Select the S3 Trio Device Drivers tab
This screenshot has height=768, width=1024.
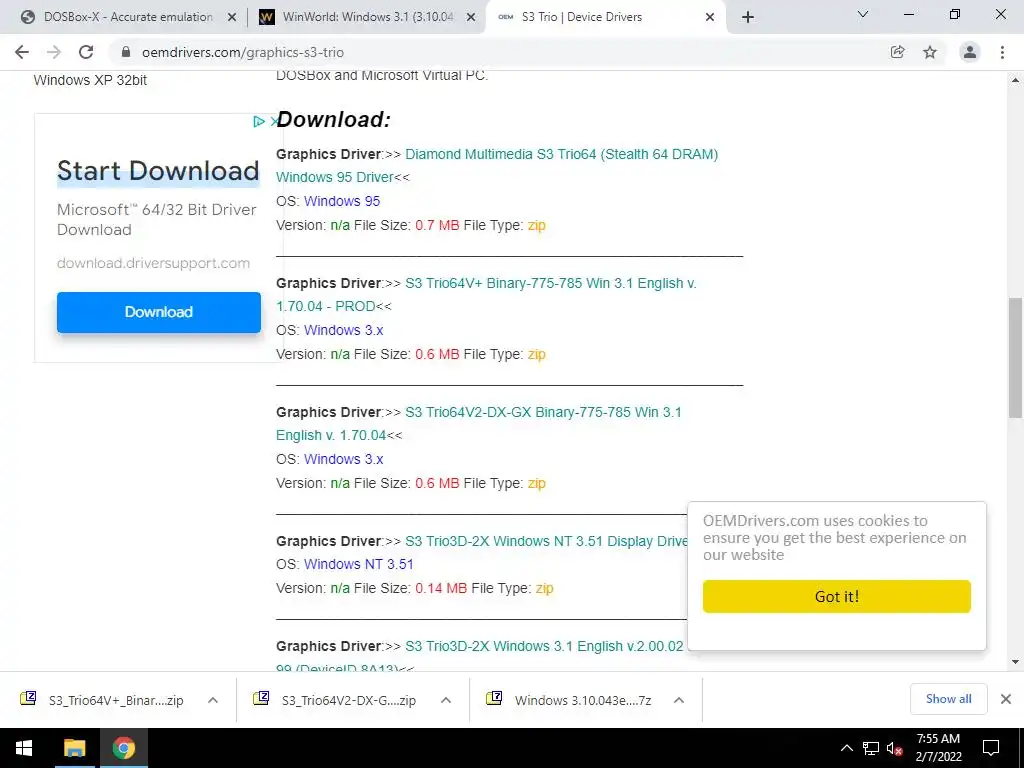tap(604, 17)
